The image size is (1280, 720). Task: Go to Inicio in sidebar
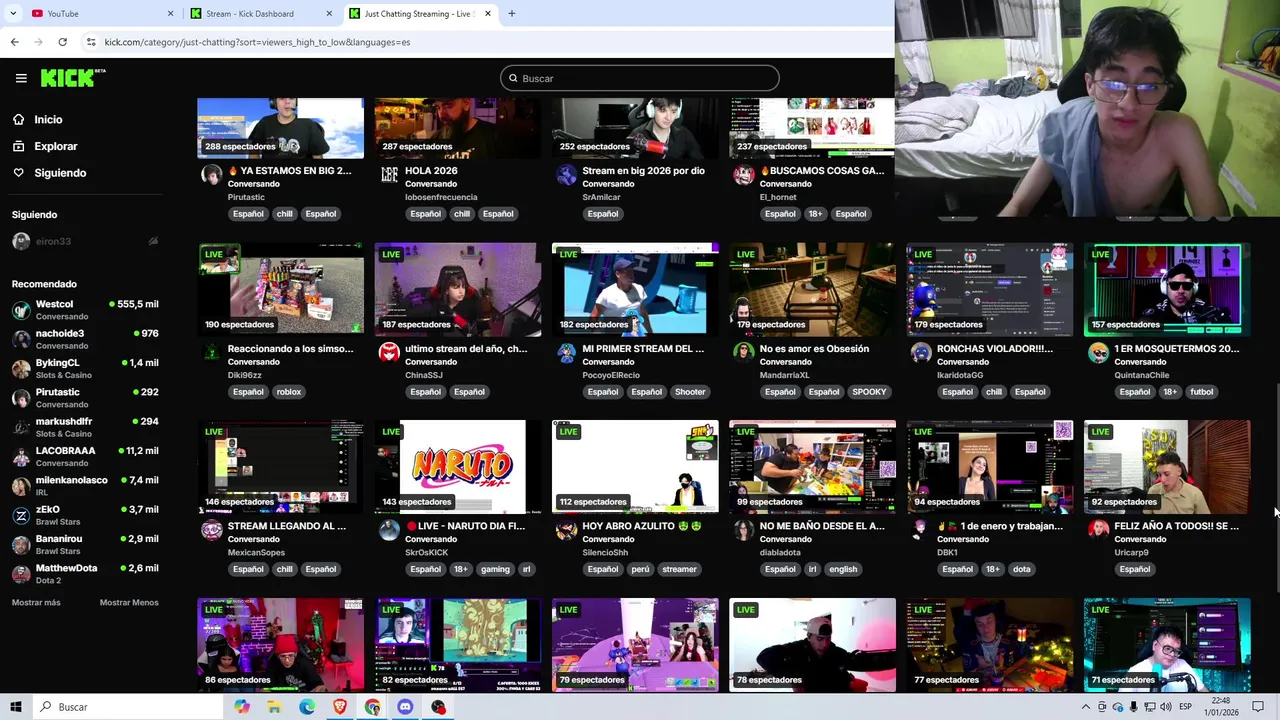(x=48, y=119)
